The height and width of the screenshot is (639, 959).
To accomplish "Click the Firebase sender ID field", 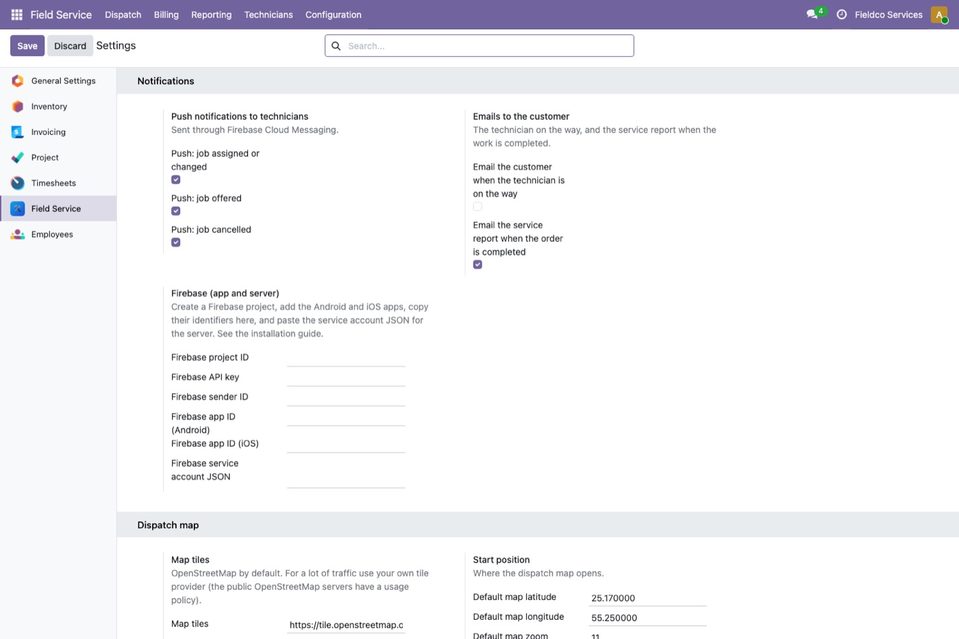I will click(x=346, y=397).
